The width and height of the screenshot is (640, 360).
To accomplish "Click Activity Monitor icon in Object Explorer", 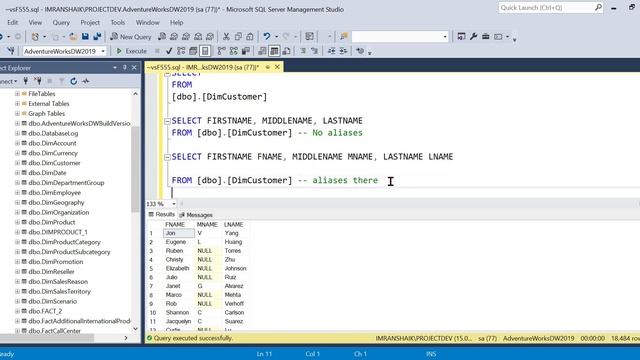I will pos(86,81).
